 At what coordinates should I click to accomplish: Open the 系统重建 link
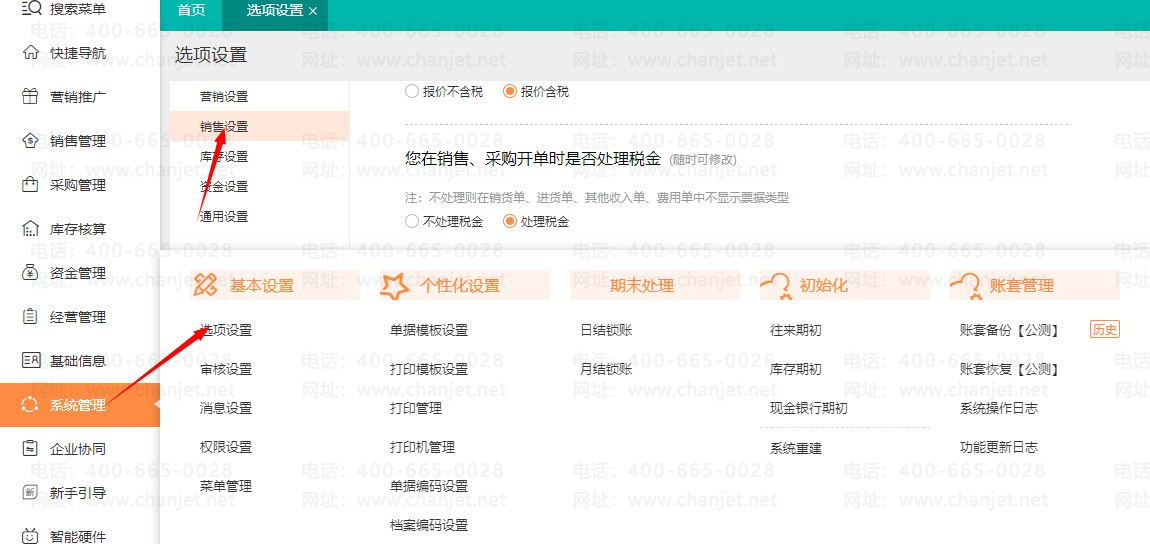796,447
